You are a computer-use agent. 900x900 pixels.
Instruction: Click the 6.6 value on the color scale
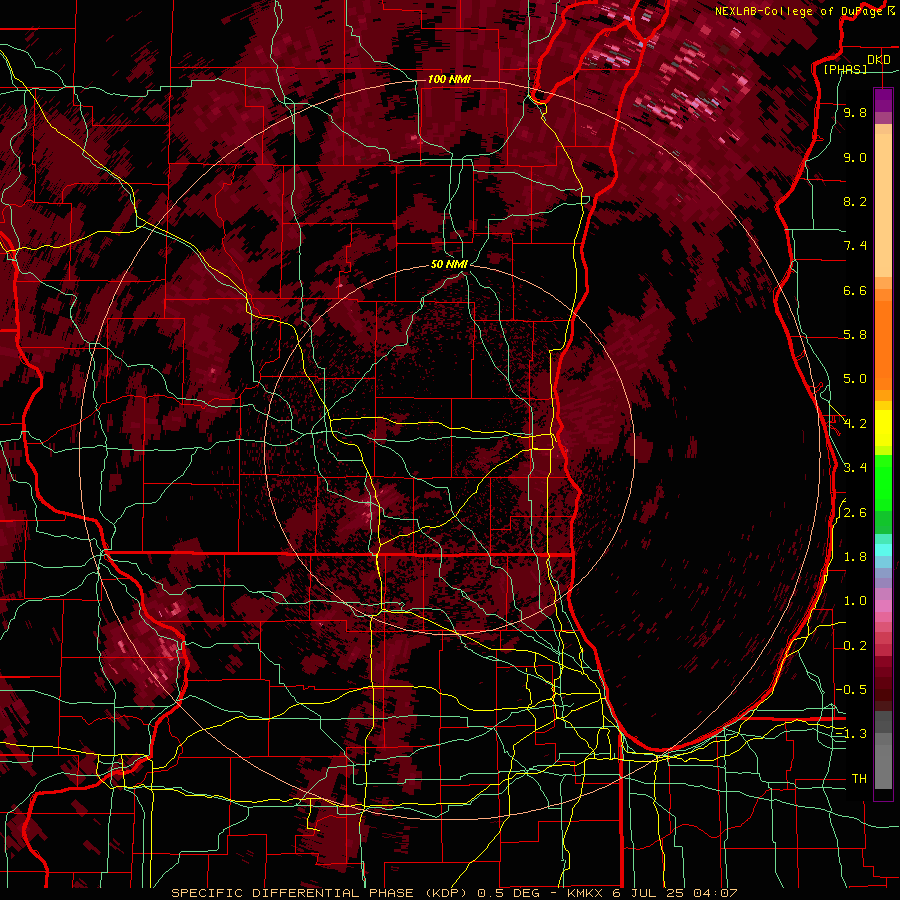click(855, 290)
